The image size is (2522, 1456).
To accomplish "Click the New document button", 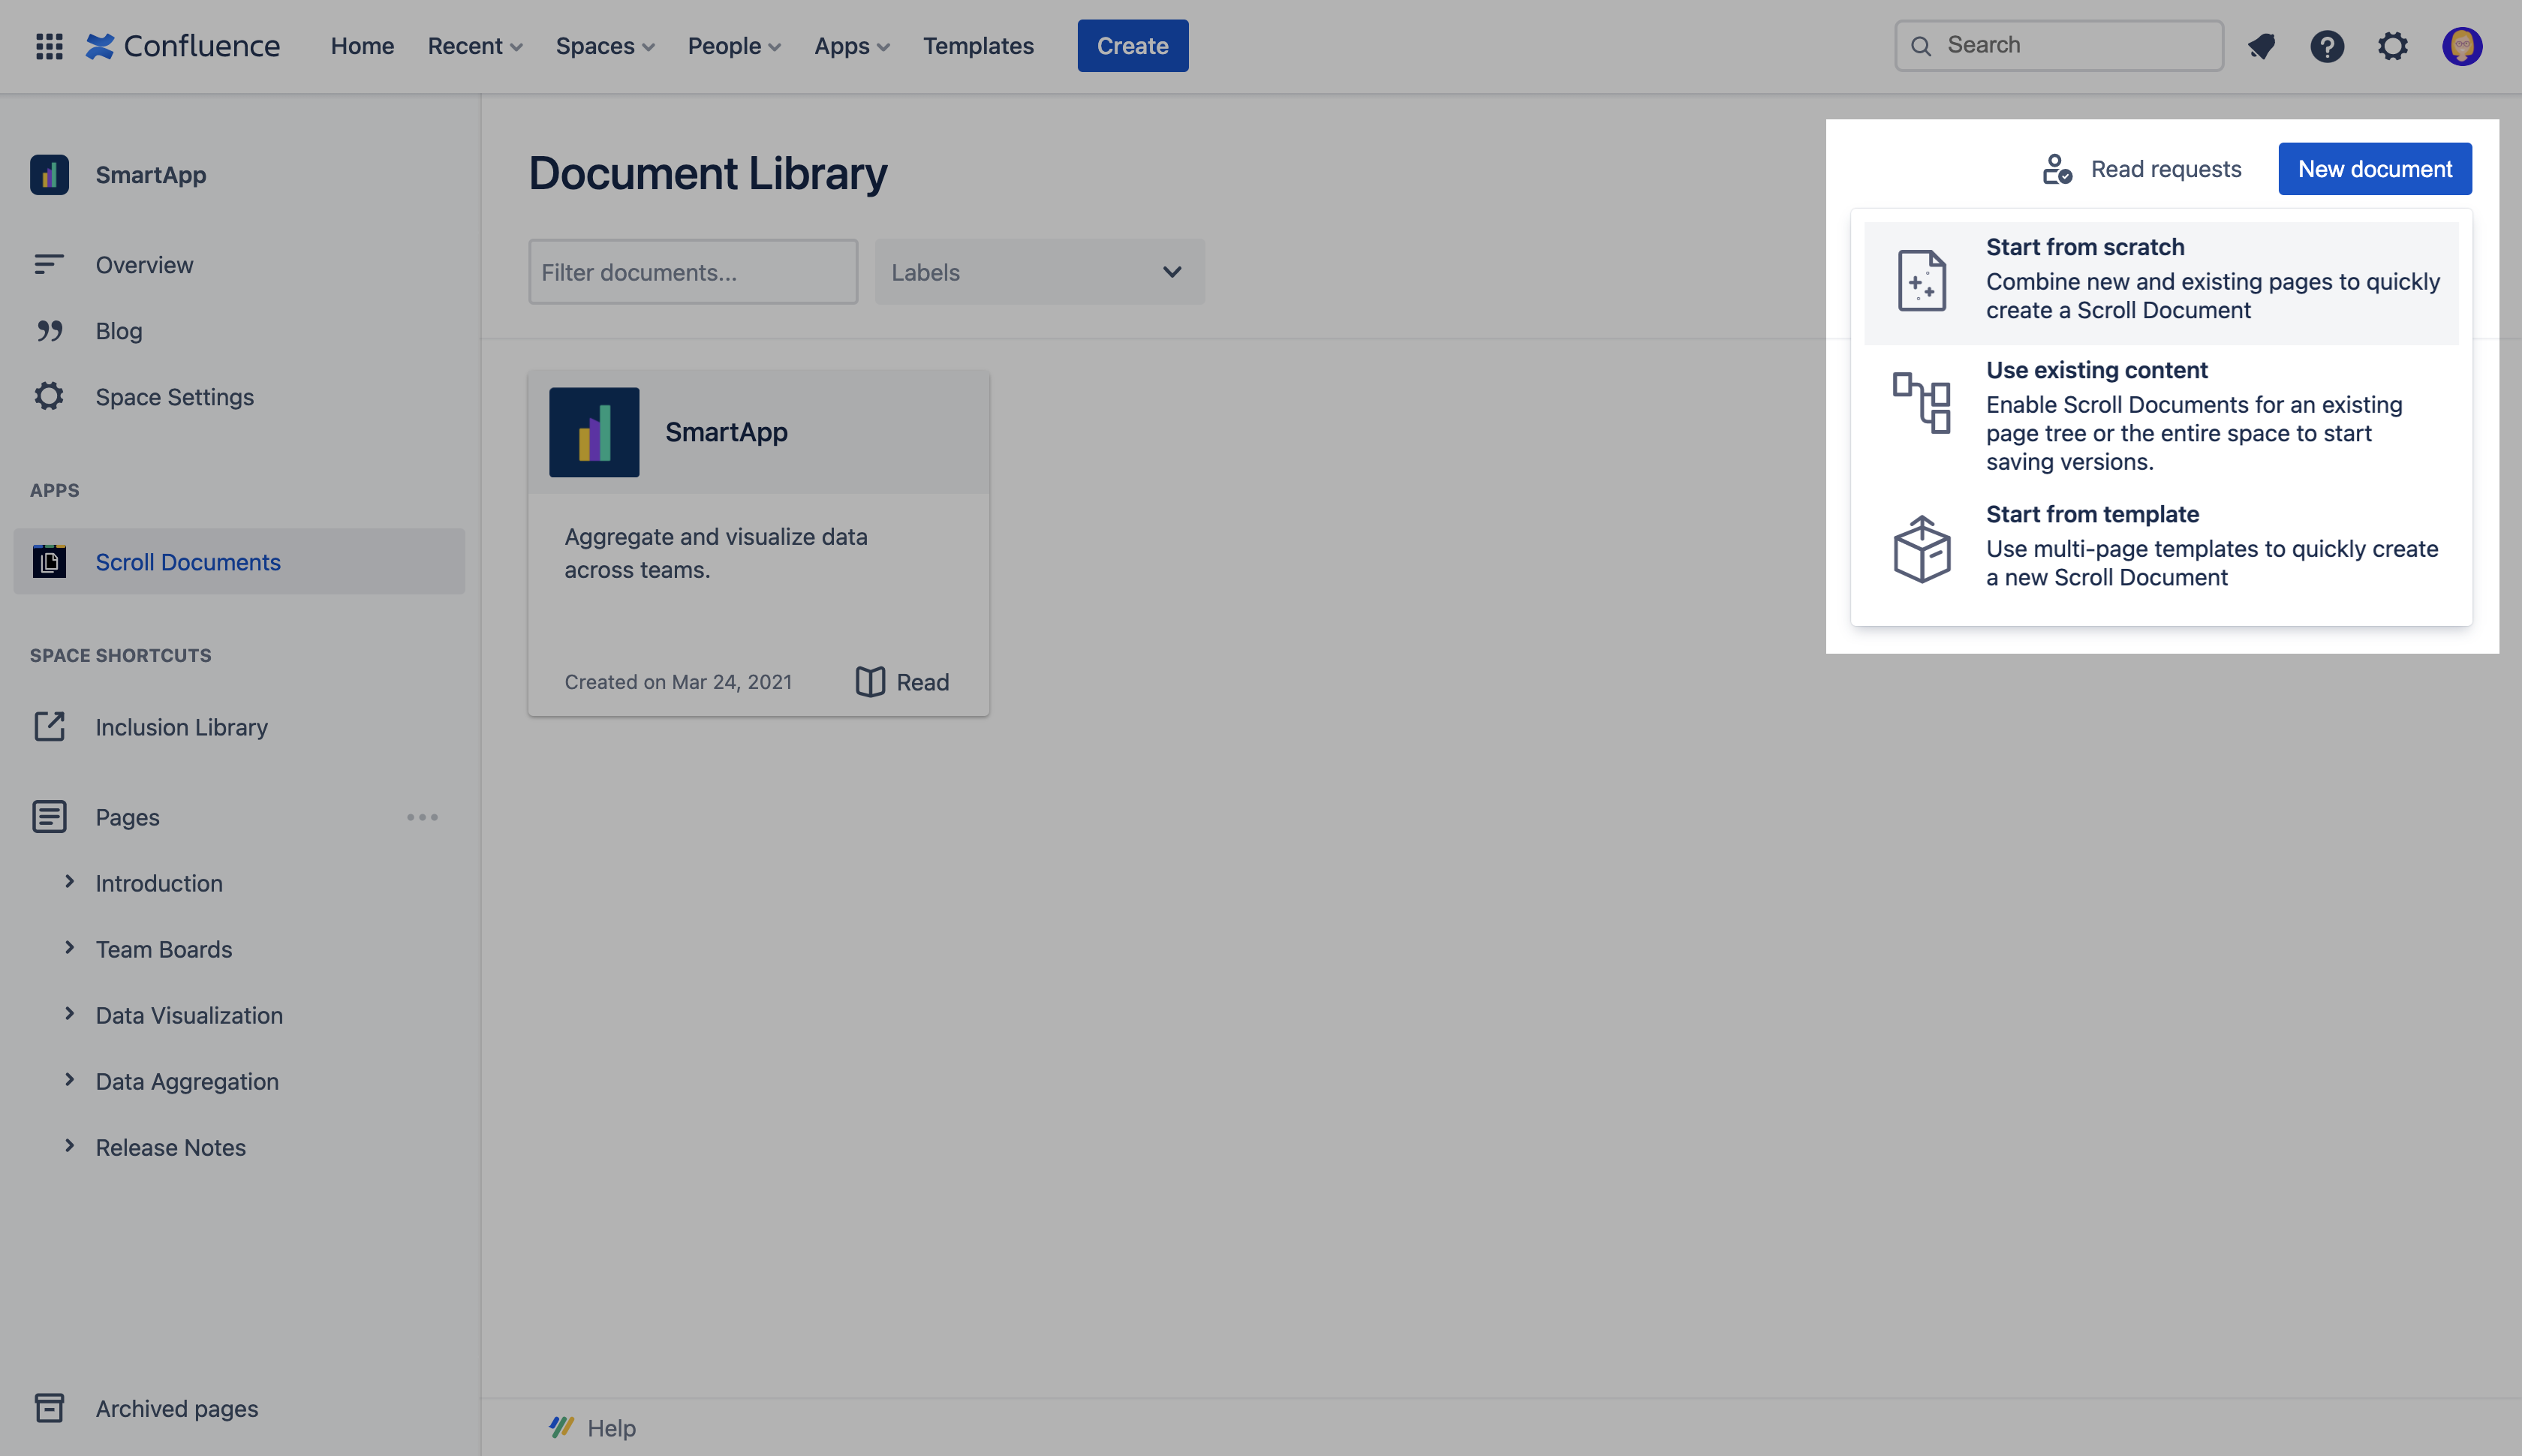I will click(x=2374, y=168).
